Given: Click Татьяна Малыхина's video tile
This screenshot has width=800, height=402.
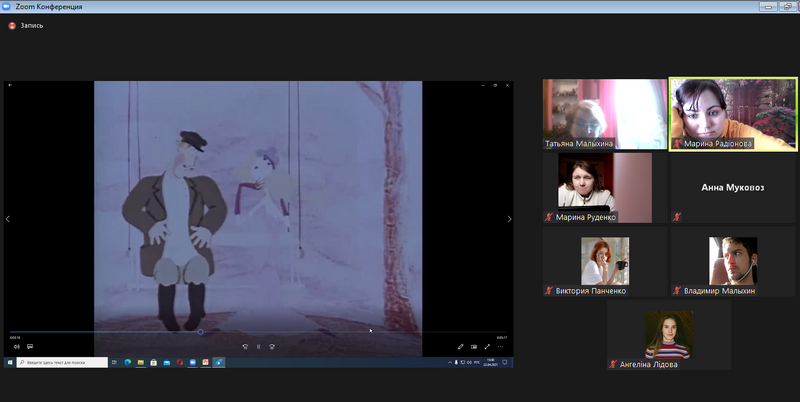Looking at the screenshot, I should pyautogui.click(x=605, y=114).
